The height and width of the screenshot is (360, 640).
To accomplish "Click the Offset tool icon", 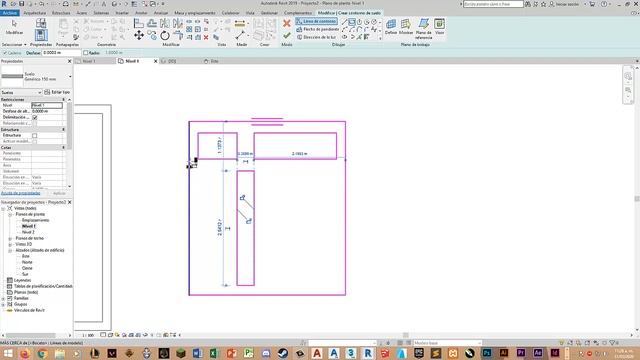I will 152,23.
